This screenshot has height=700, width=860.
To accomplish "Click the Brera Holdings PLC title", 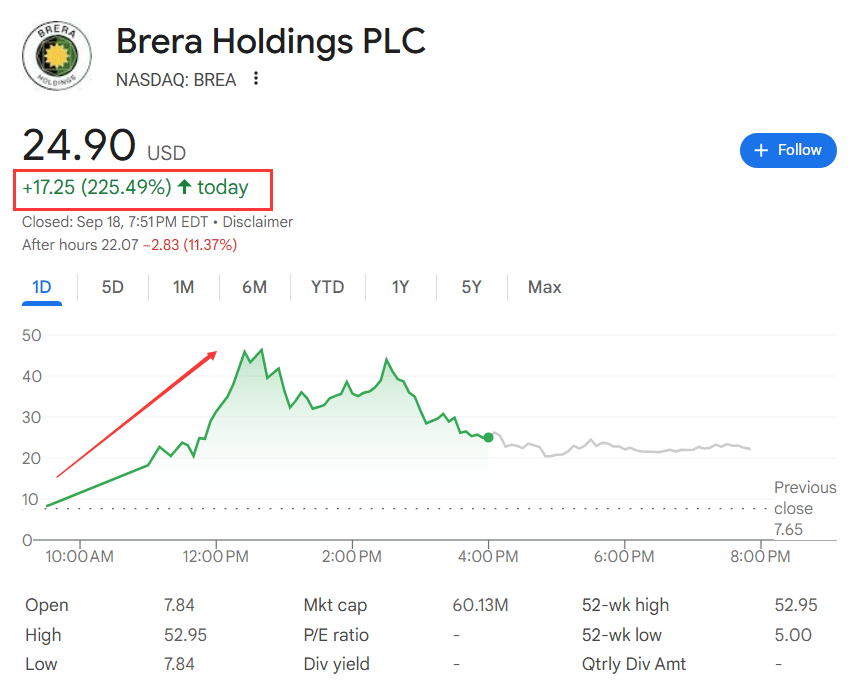I will (x=270, y=42).
